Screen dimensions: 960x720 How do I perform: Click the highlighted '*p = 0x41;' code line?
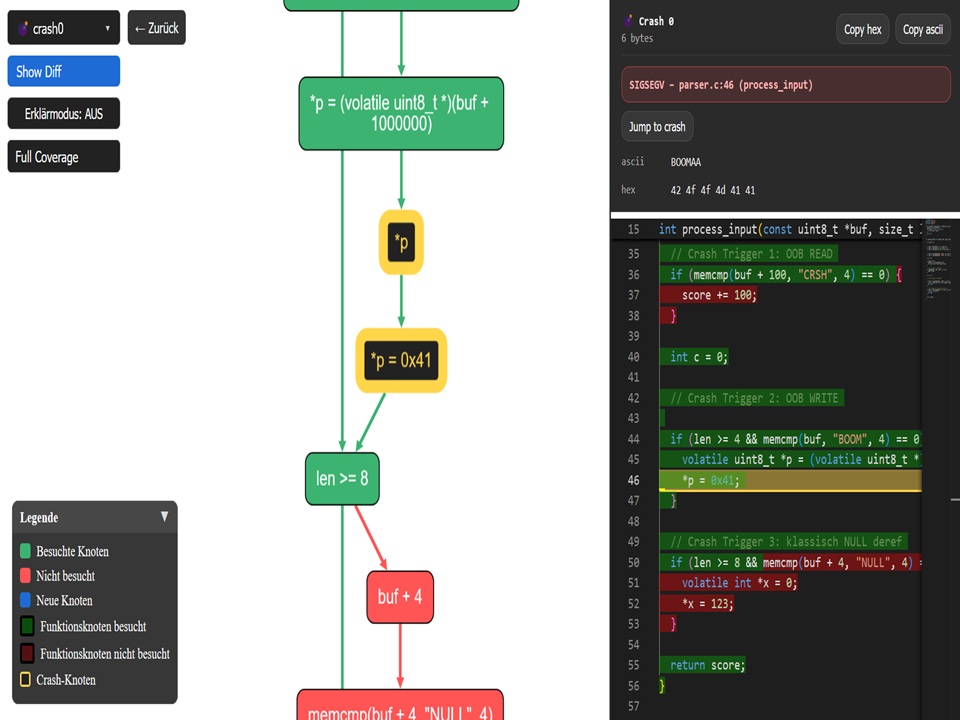pyautogui.click(x=790, y=481)
